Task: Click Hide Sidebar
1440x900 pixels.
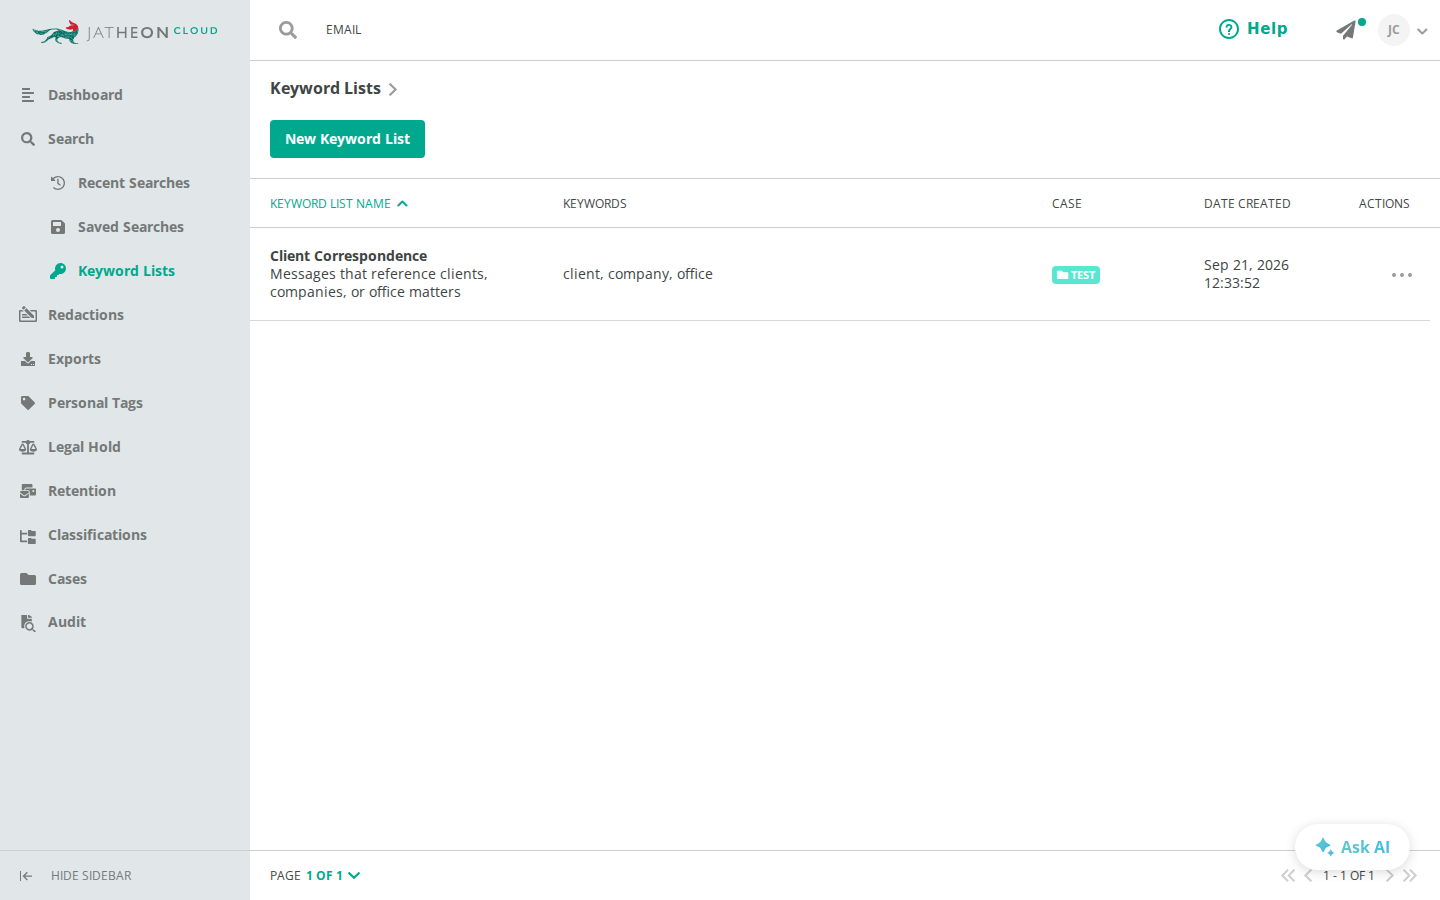Action: pyautogui.click(x=76, y=876)
